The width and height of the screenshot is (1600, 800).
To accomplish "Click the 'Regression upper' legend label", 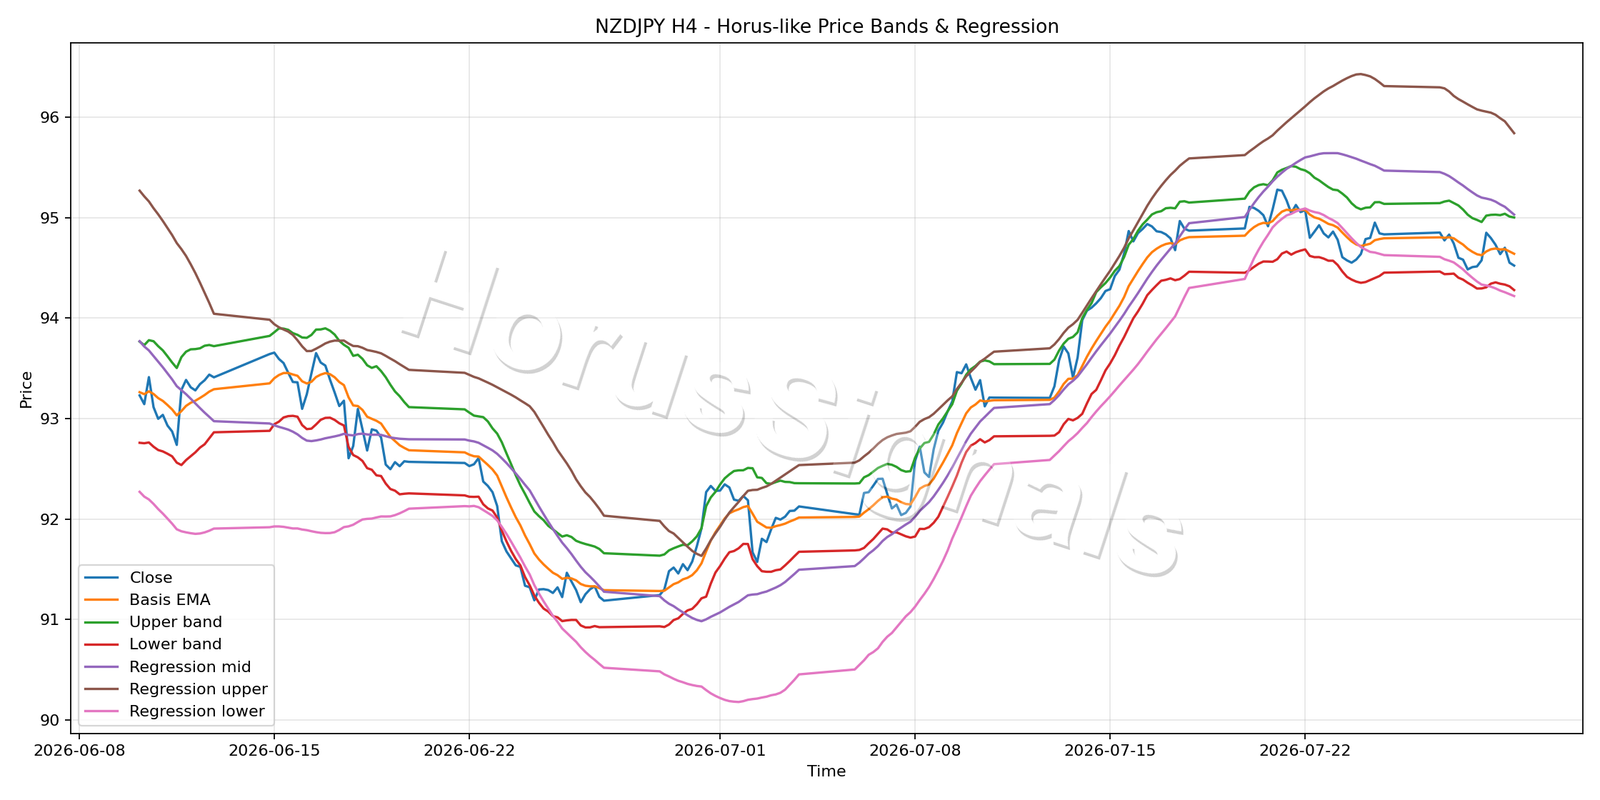I will [x=198, y=689].
